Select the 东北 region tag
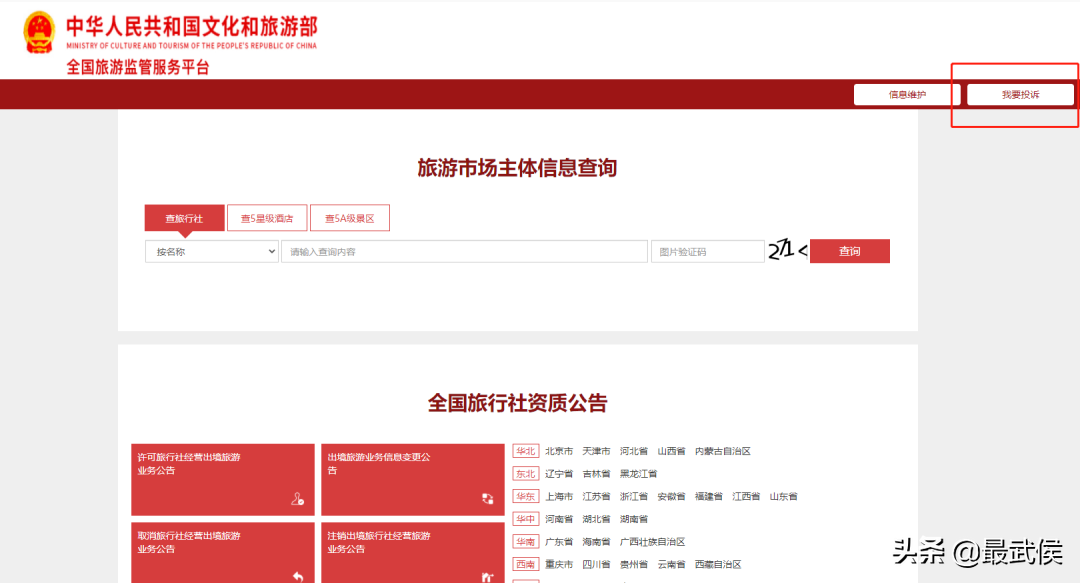This screenshot has width=1080, height=583. coord(526,474)
